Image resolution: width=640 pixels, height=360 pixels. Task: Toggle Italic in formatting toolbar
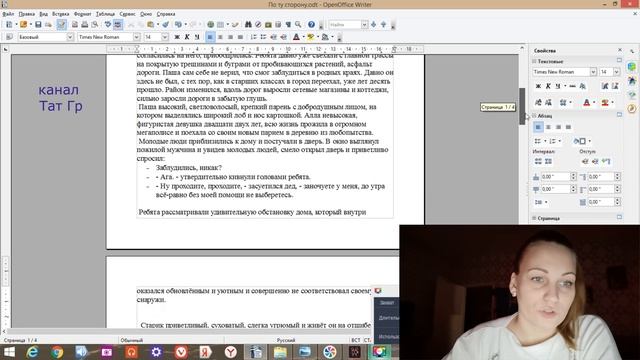[x=187, y=37]
